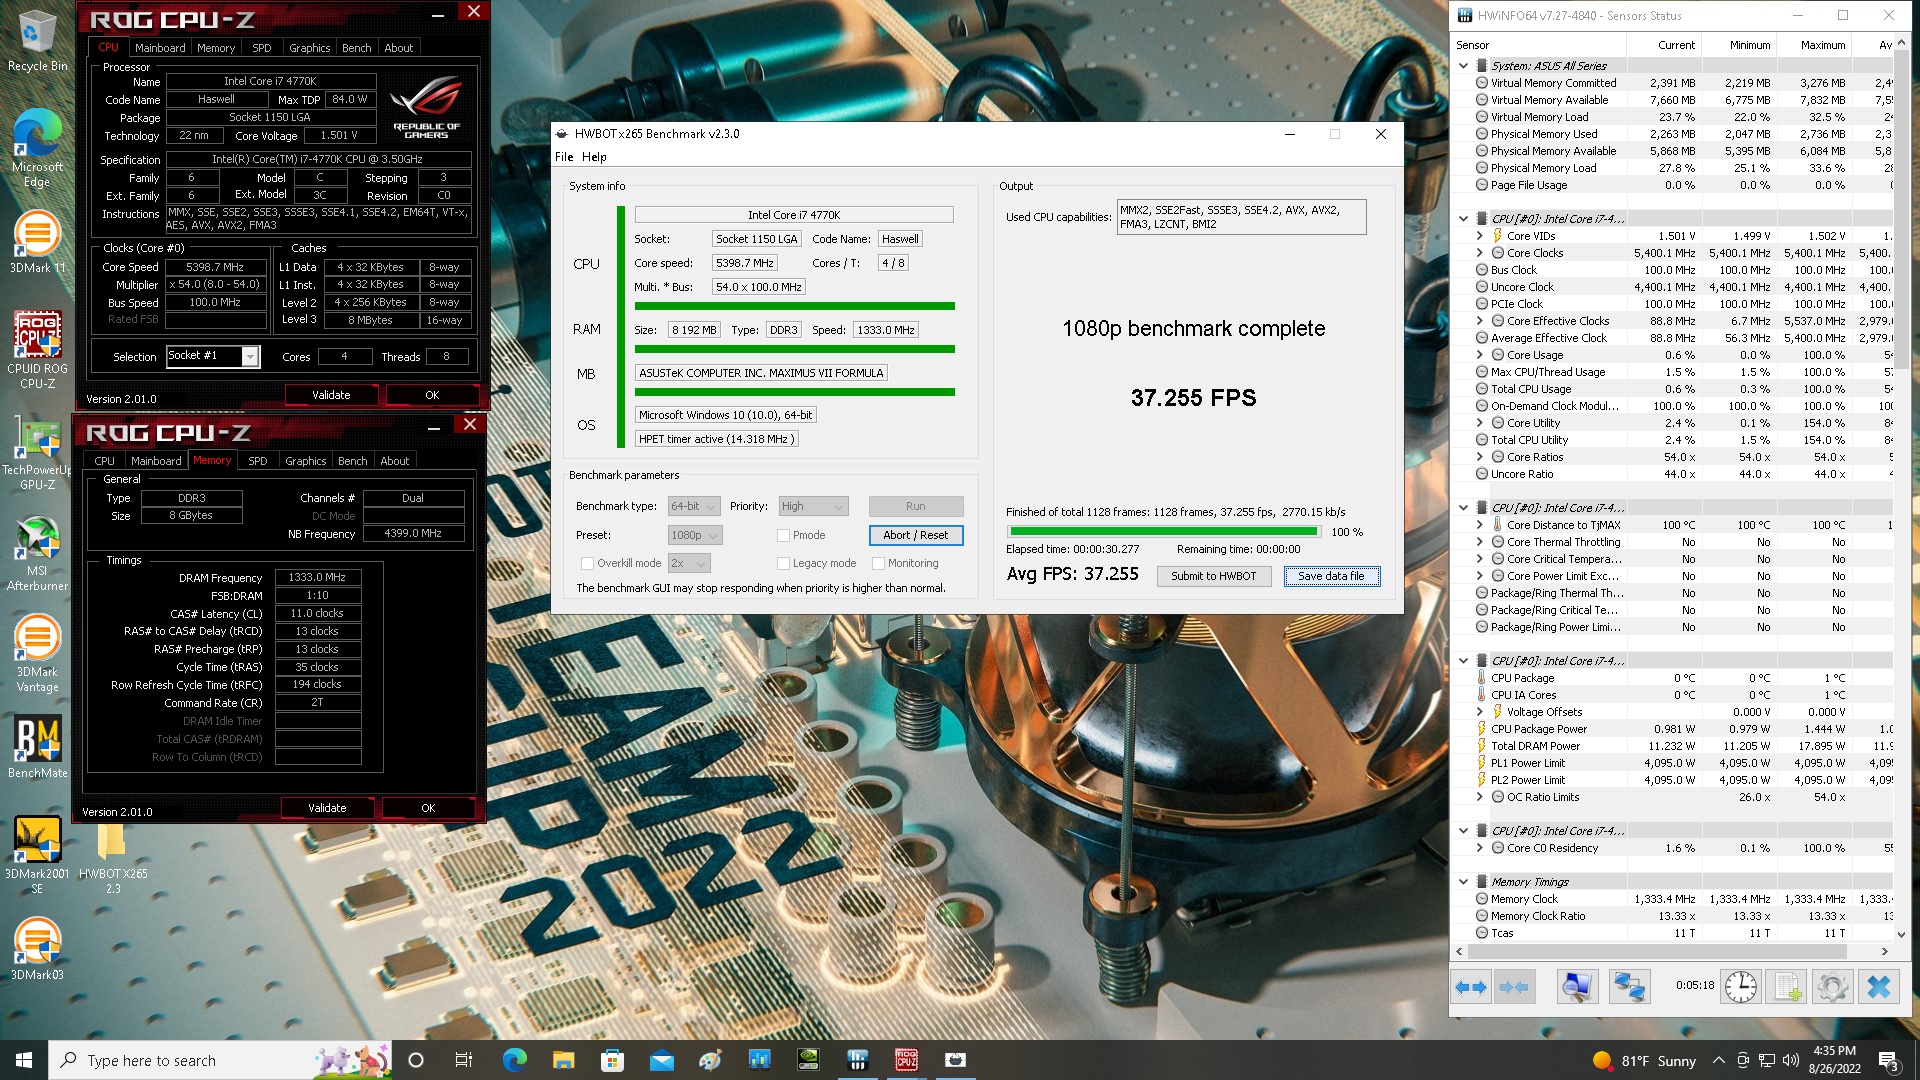Image resolution: width=1920 pixels, height=1080 pixels.
Task: Open Preset 1080p dropdown
Action: pos(693,536)
